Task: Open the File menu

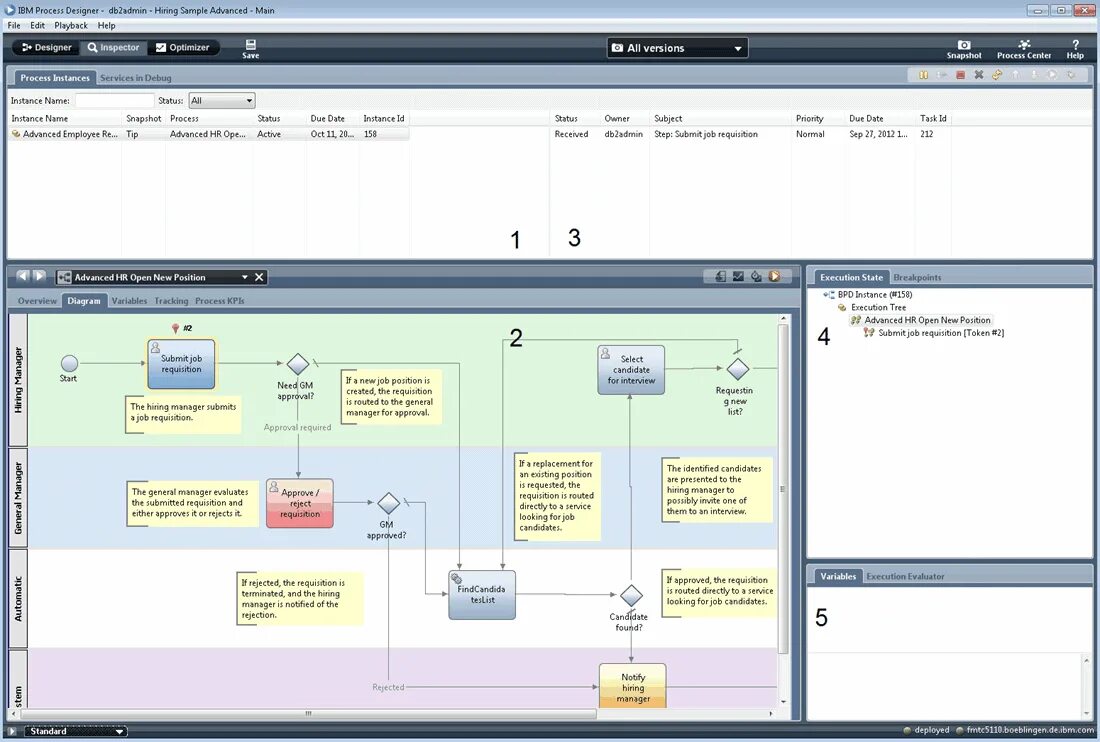Action: point(14,25)
